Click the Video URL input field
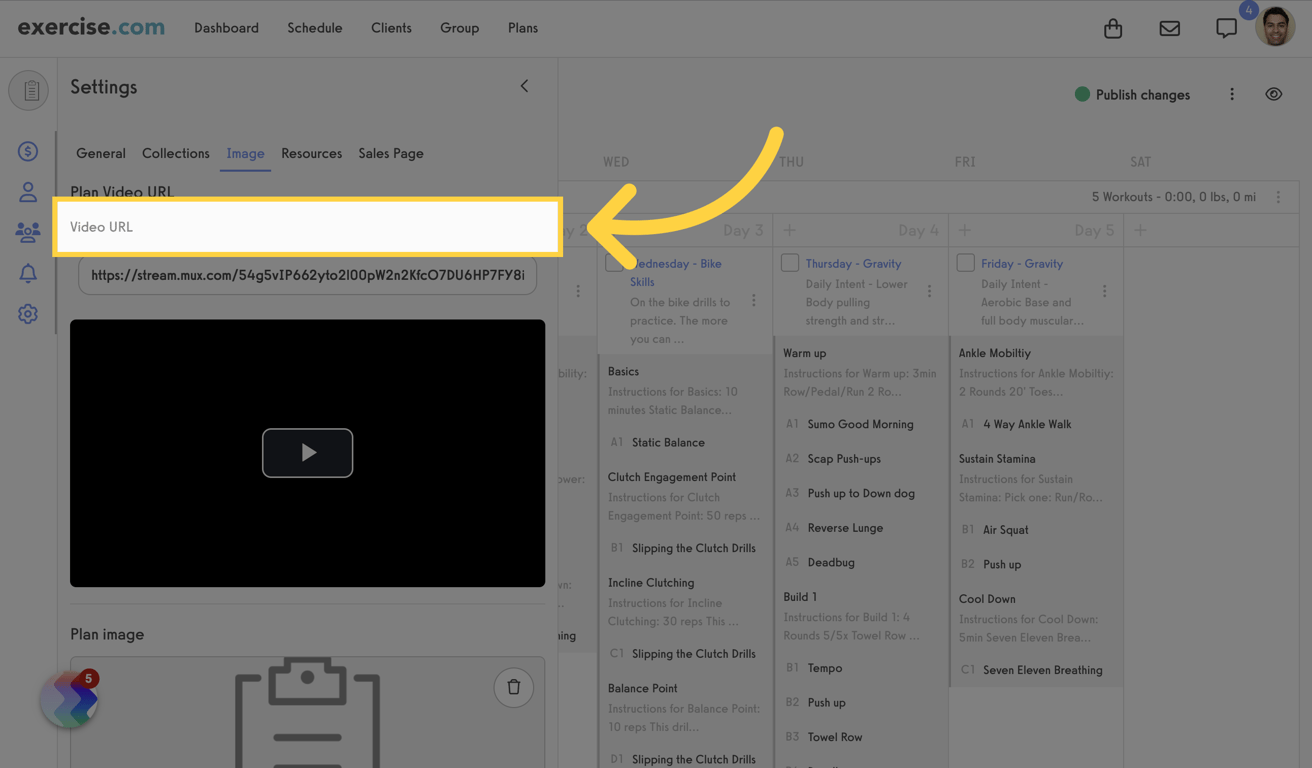This screenshot has width=1312, height=768. [x=308, y=228]
